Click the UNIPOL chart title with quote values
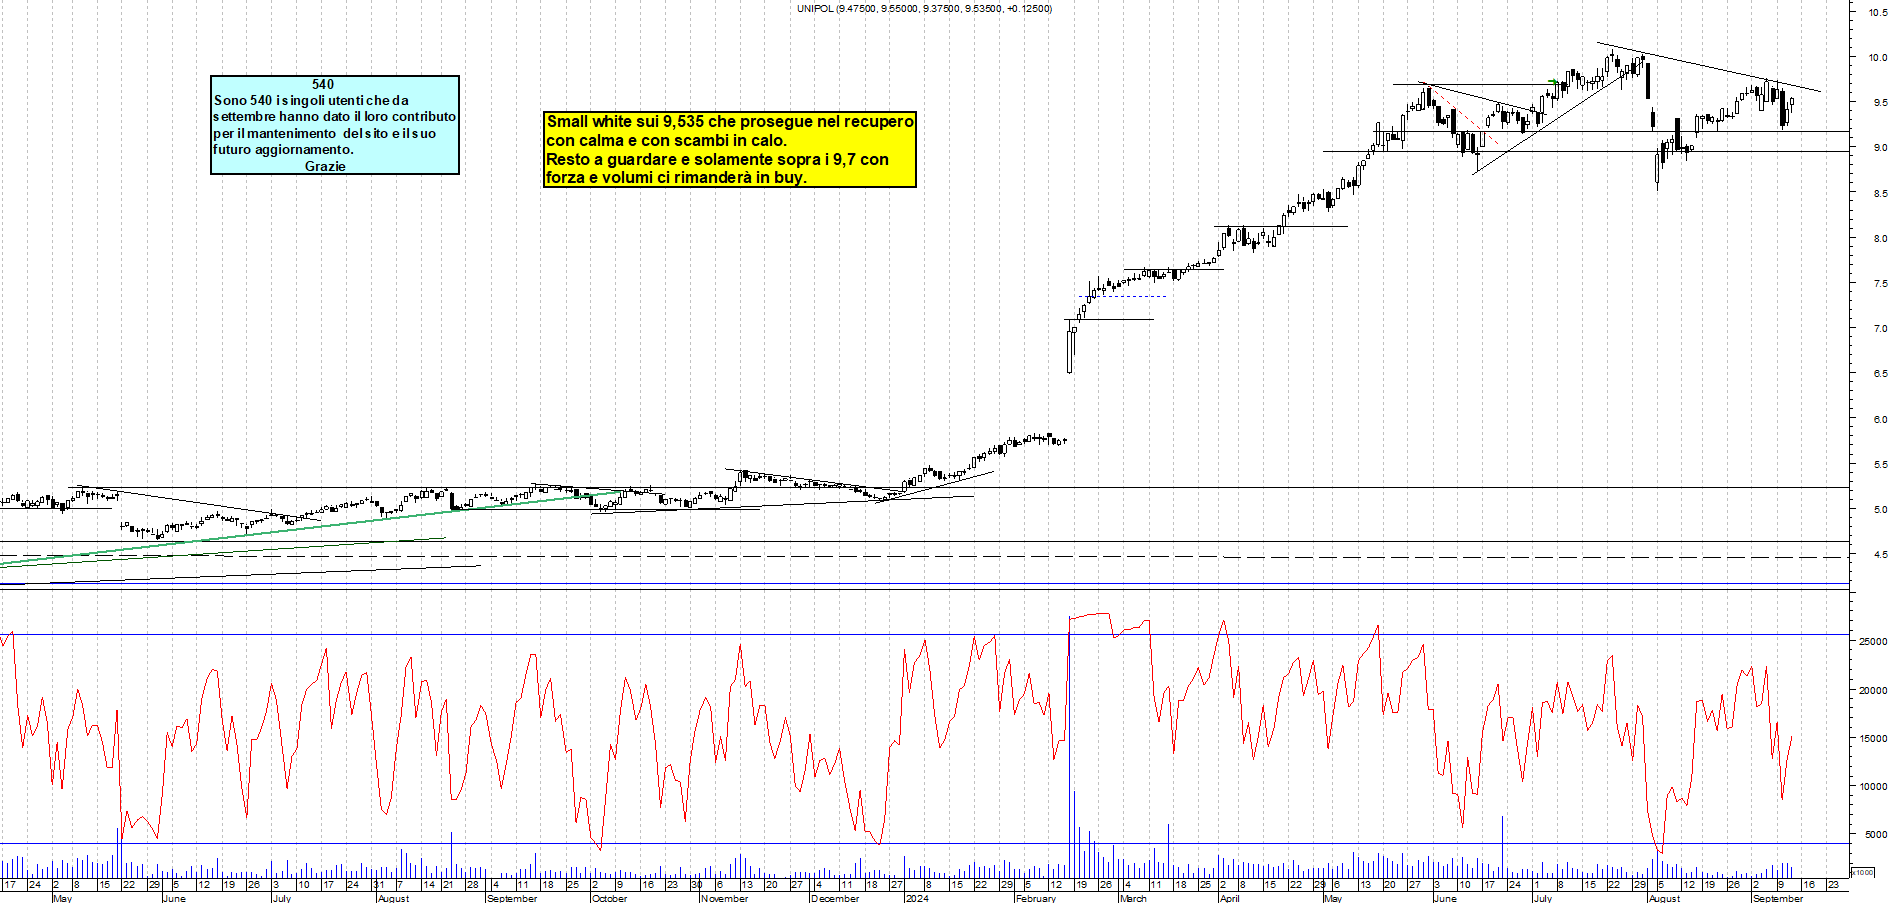1890x903 pixels. tap(924, 8)
